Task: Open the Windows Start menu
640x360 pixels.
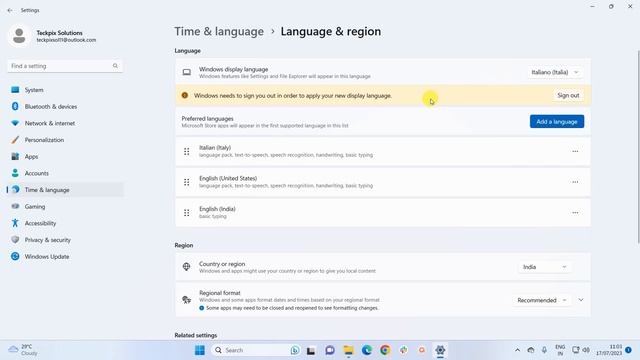Action: tap(200, 350)
